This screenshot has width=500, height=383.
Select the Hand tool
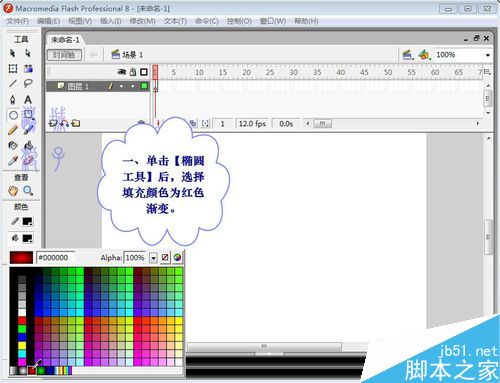click(13, 191)
